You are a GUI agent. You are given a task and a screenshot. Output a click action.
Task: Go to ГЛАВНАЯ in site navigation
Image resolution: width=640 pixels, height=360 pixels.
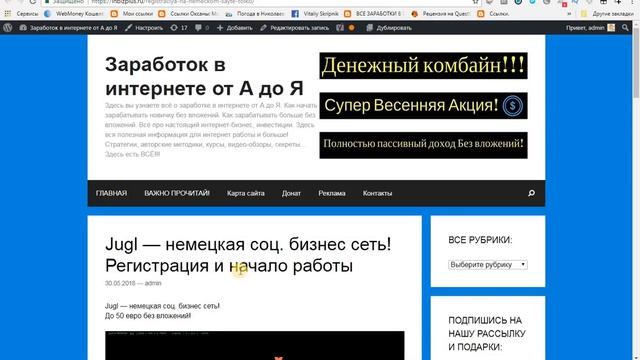click(111, 193)
